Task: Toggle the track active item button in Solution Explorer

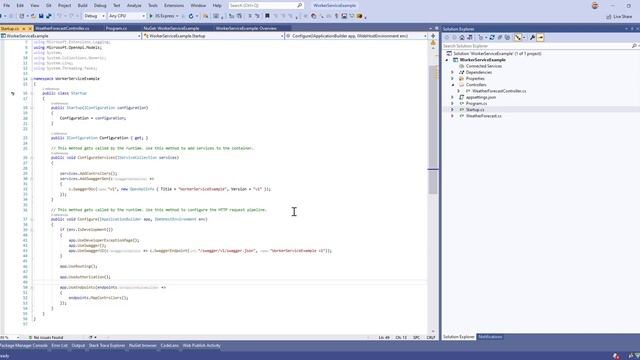Action: coord(518,38)
